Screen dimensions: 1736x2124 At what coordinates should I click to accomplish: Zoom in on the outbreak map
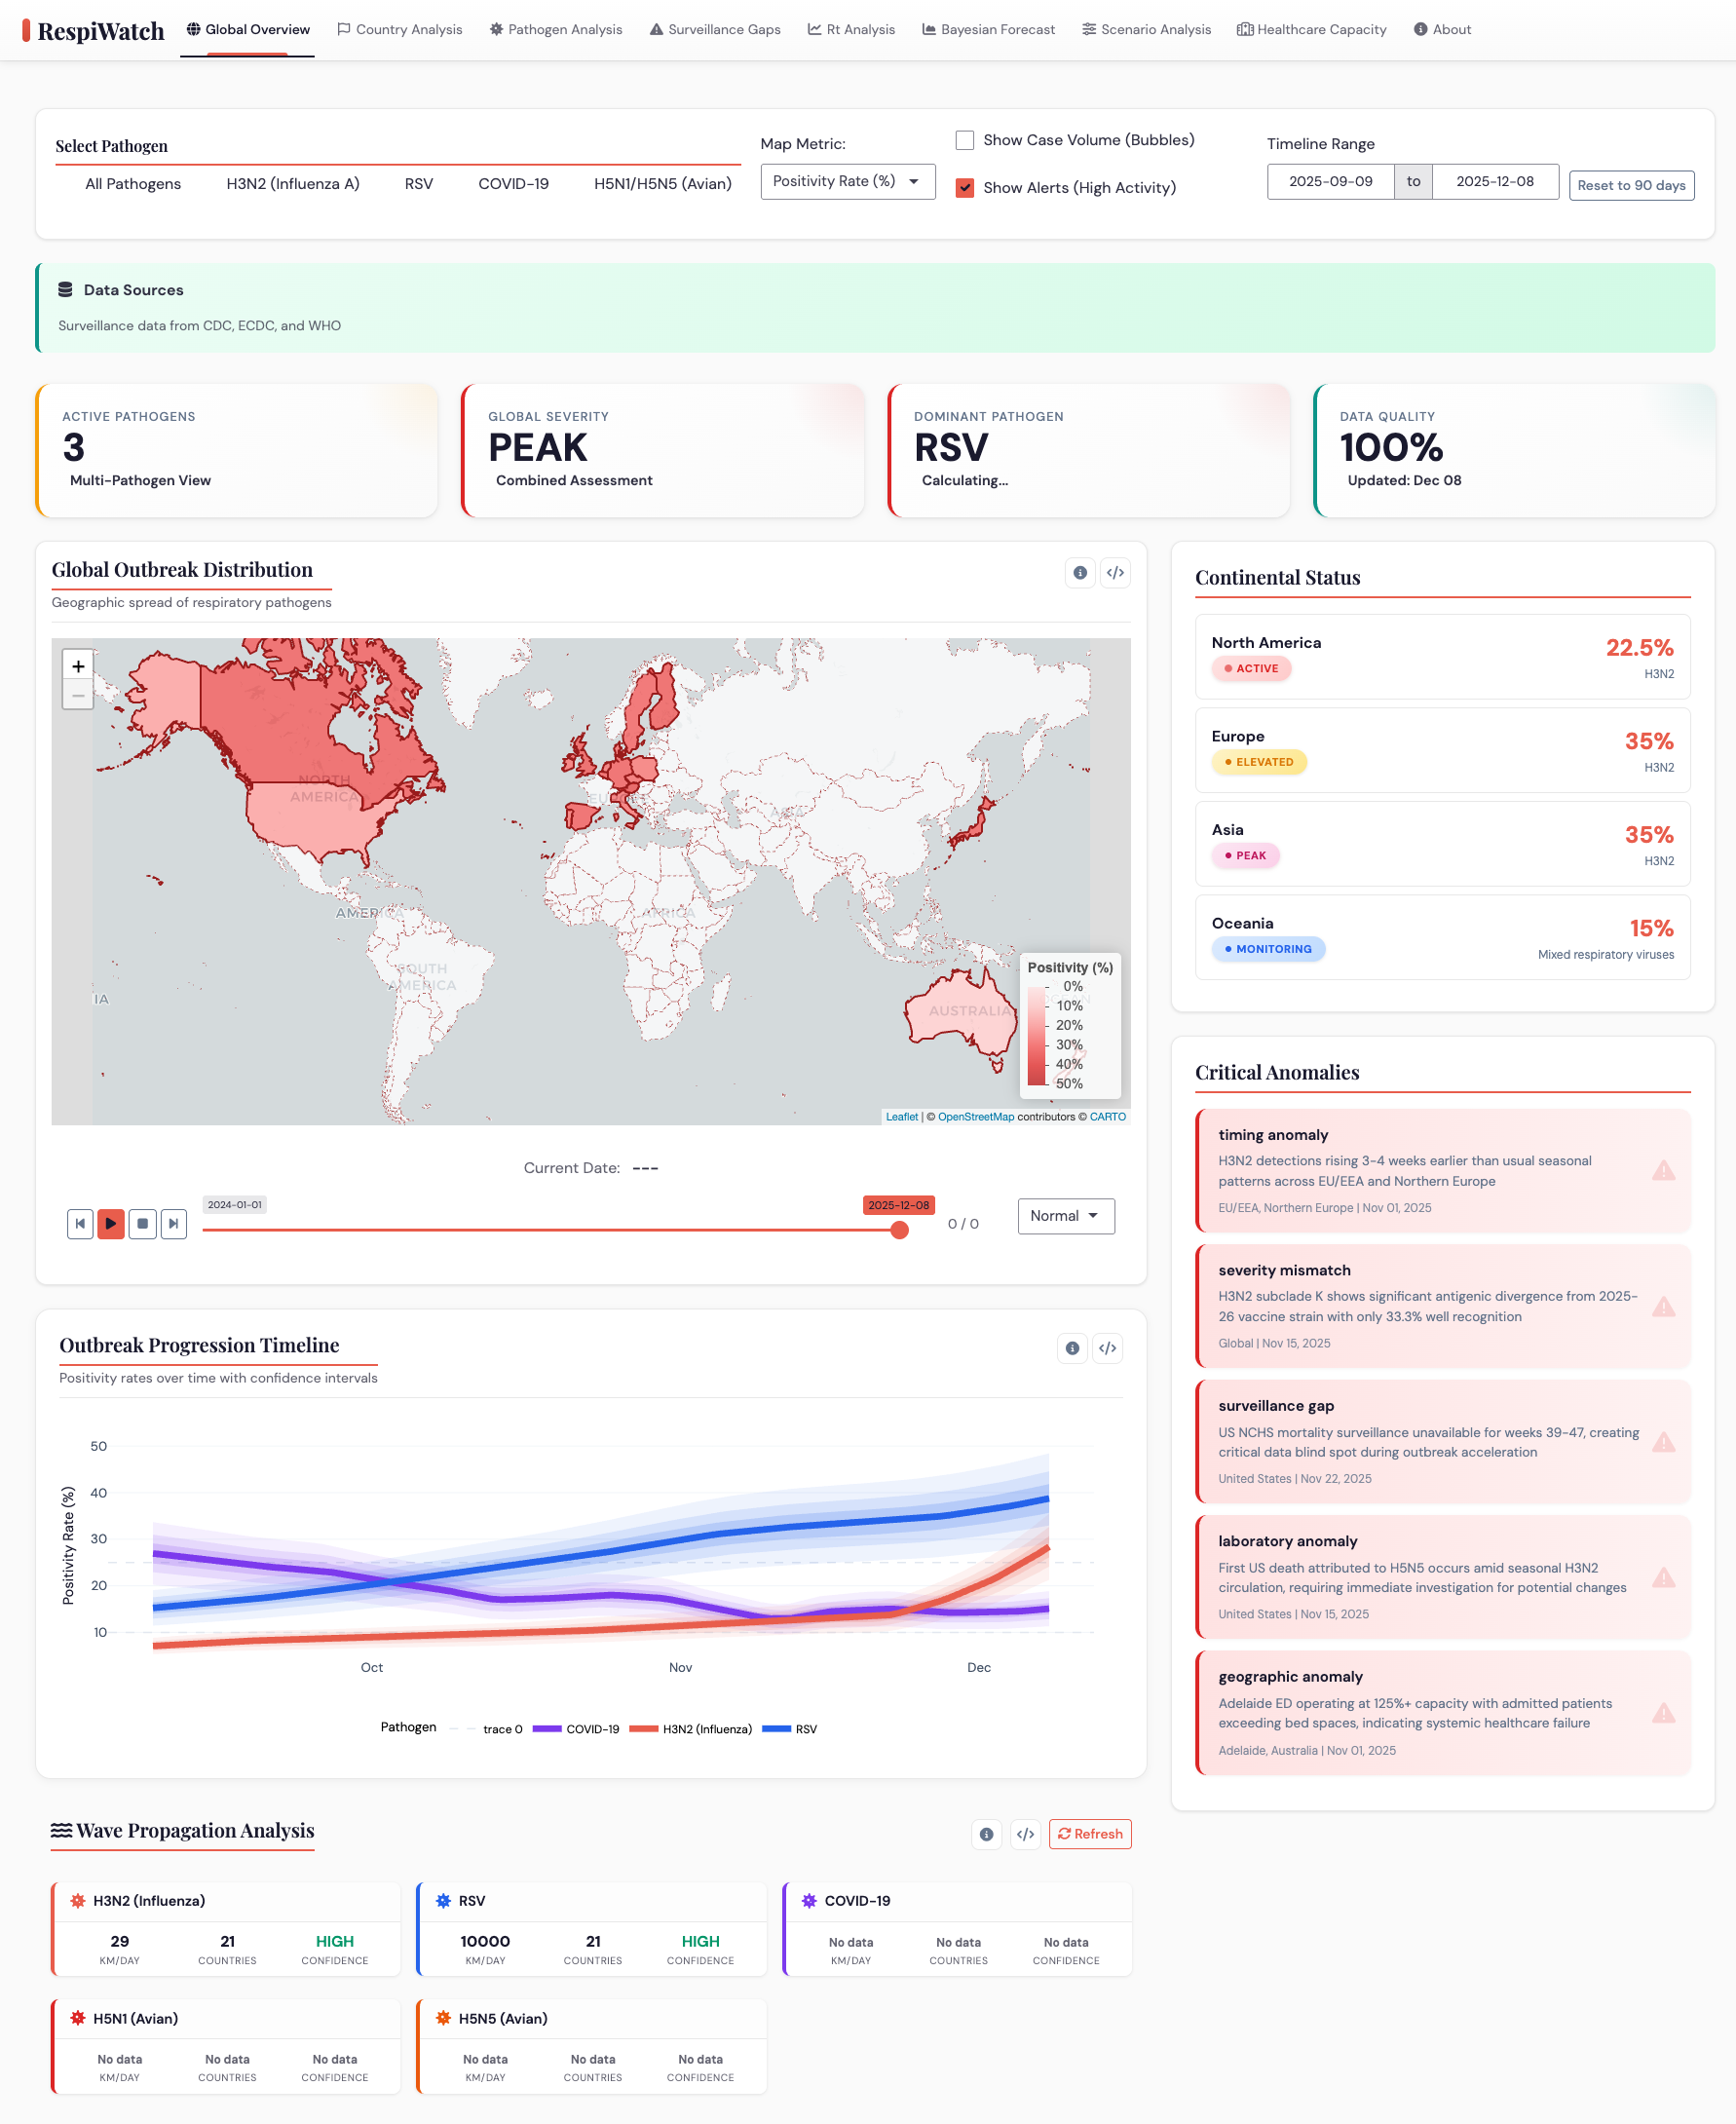pyautogui.click(x=78, y=665)
